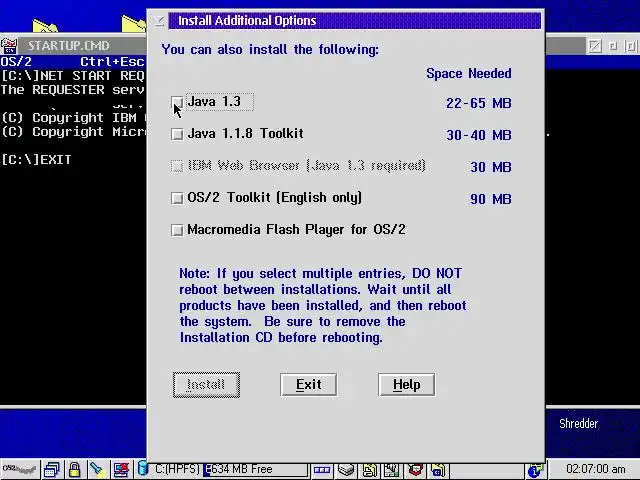Click the note about not rebooting between installations
Viewport: 640px width, 480px height.
pos(322,305)
